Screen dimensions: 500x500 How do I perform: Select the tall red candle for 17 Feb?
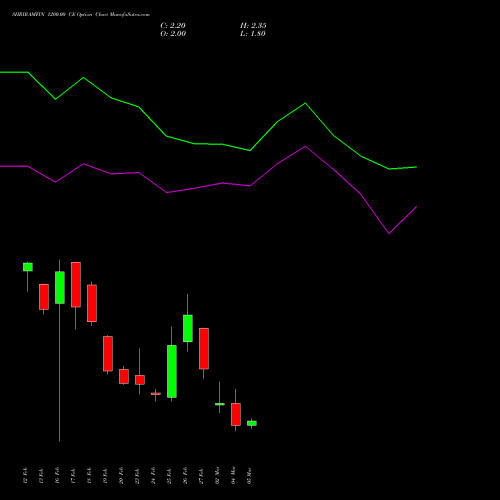coord(76,284)
